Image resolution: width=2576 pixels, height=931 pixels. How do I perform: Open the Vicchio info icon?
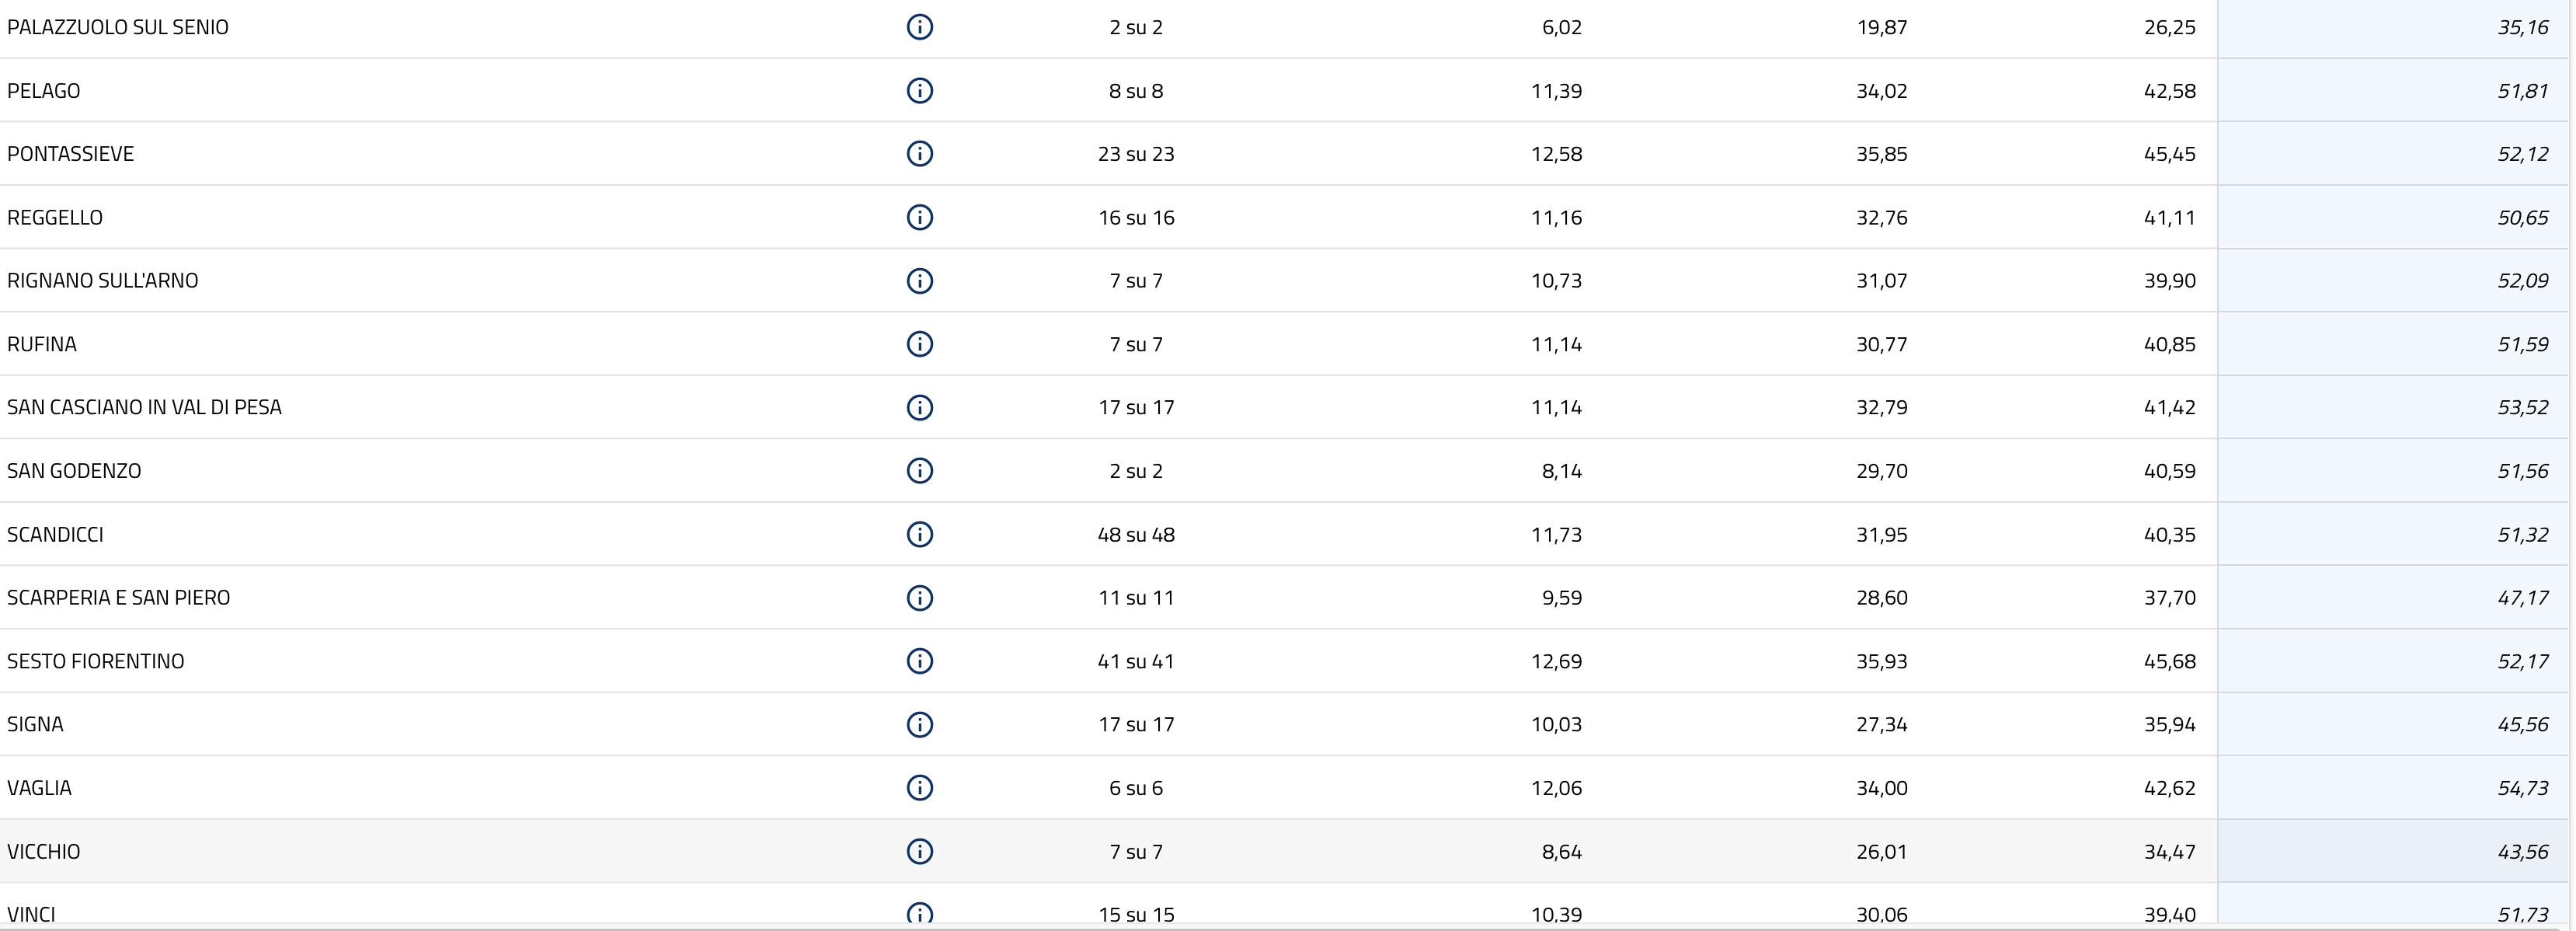pos(919,851)
